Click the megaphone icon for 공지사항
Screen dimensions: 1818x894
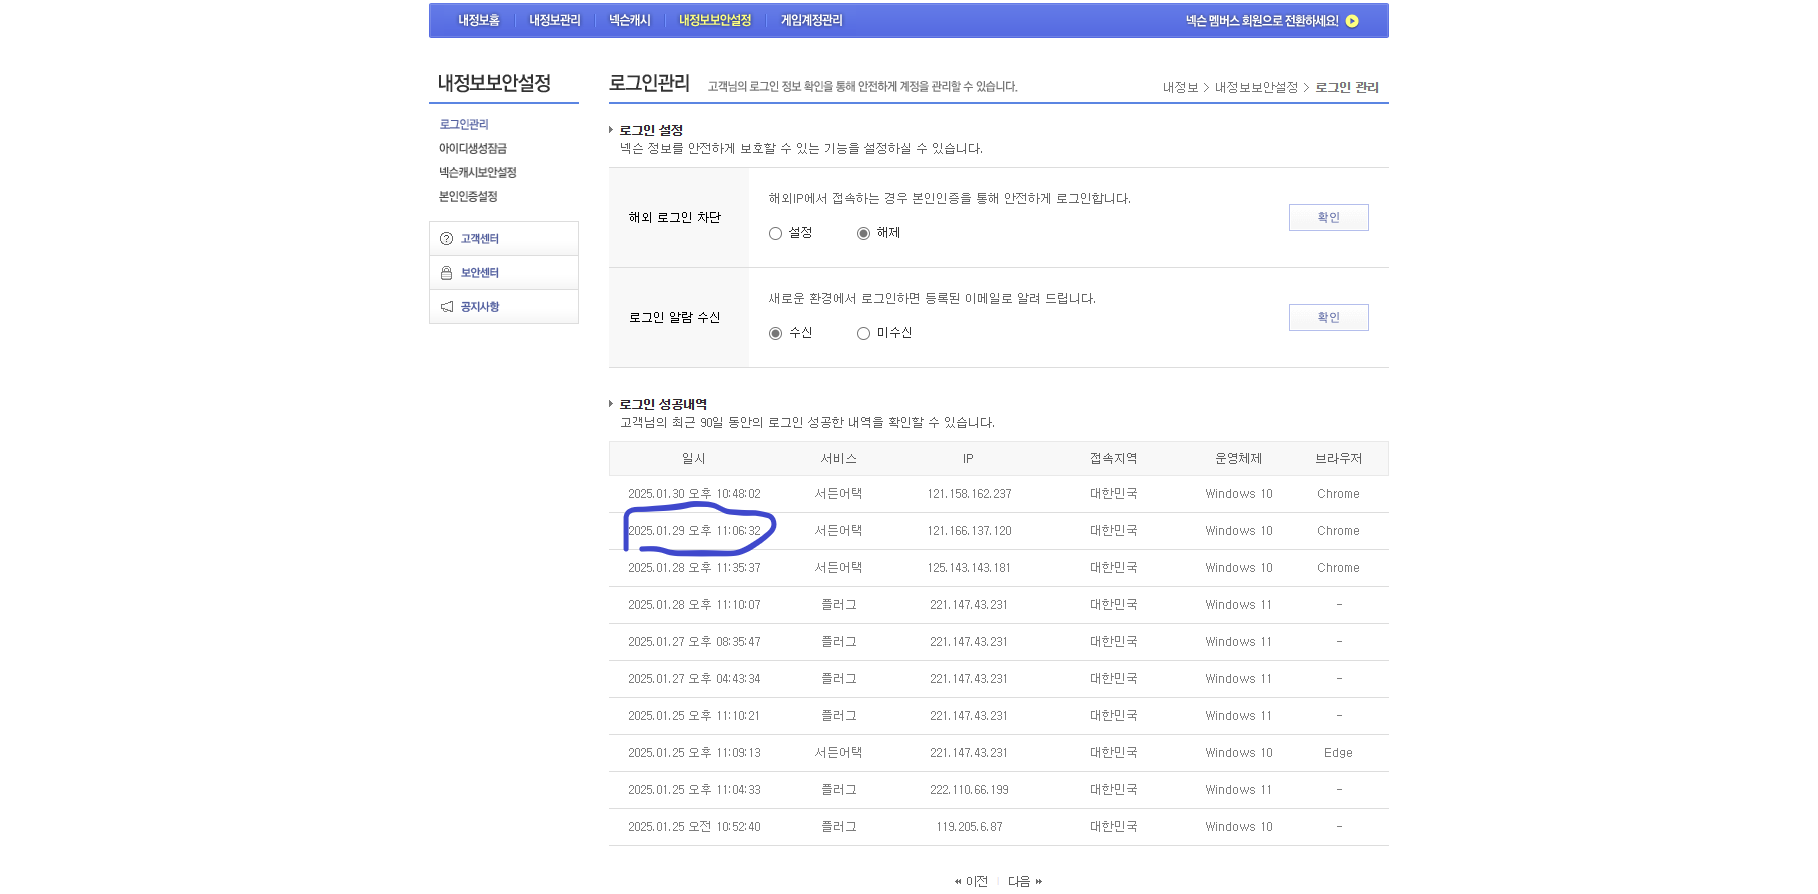point(446,307)
